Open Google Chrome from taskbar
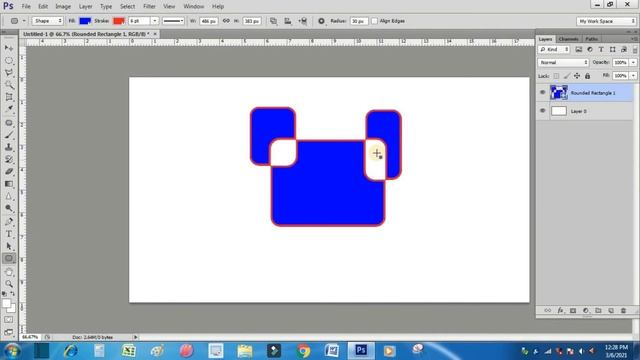Image resolution: width=640 pixels, height=360 pixels. point(303,351)
